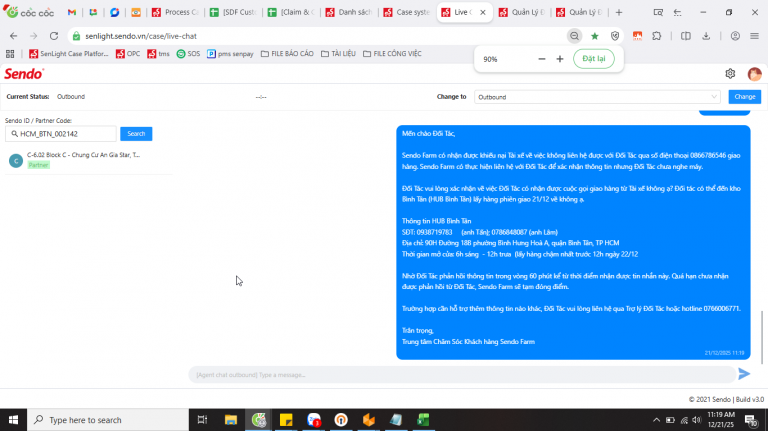Switch to the first Quản Lý Đ tab
This screenshot has width=768, height=431.
(x=522, y=12)
